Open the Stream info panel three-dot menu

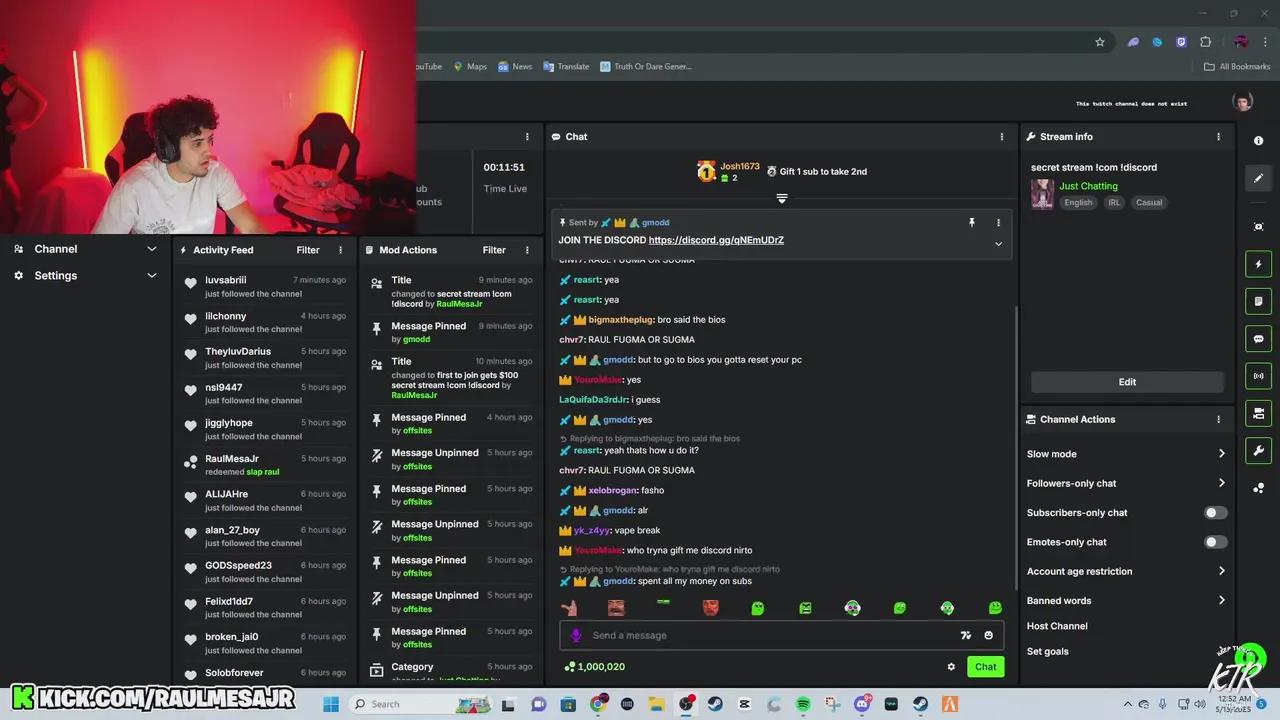(1218, 137)
